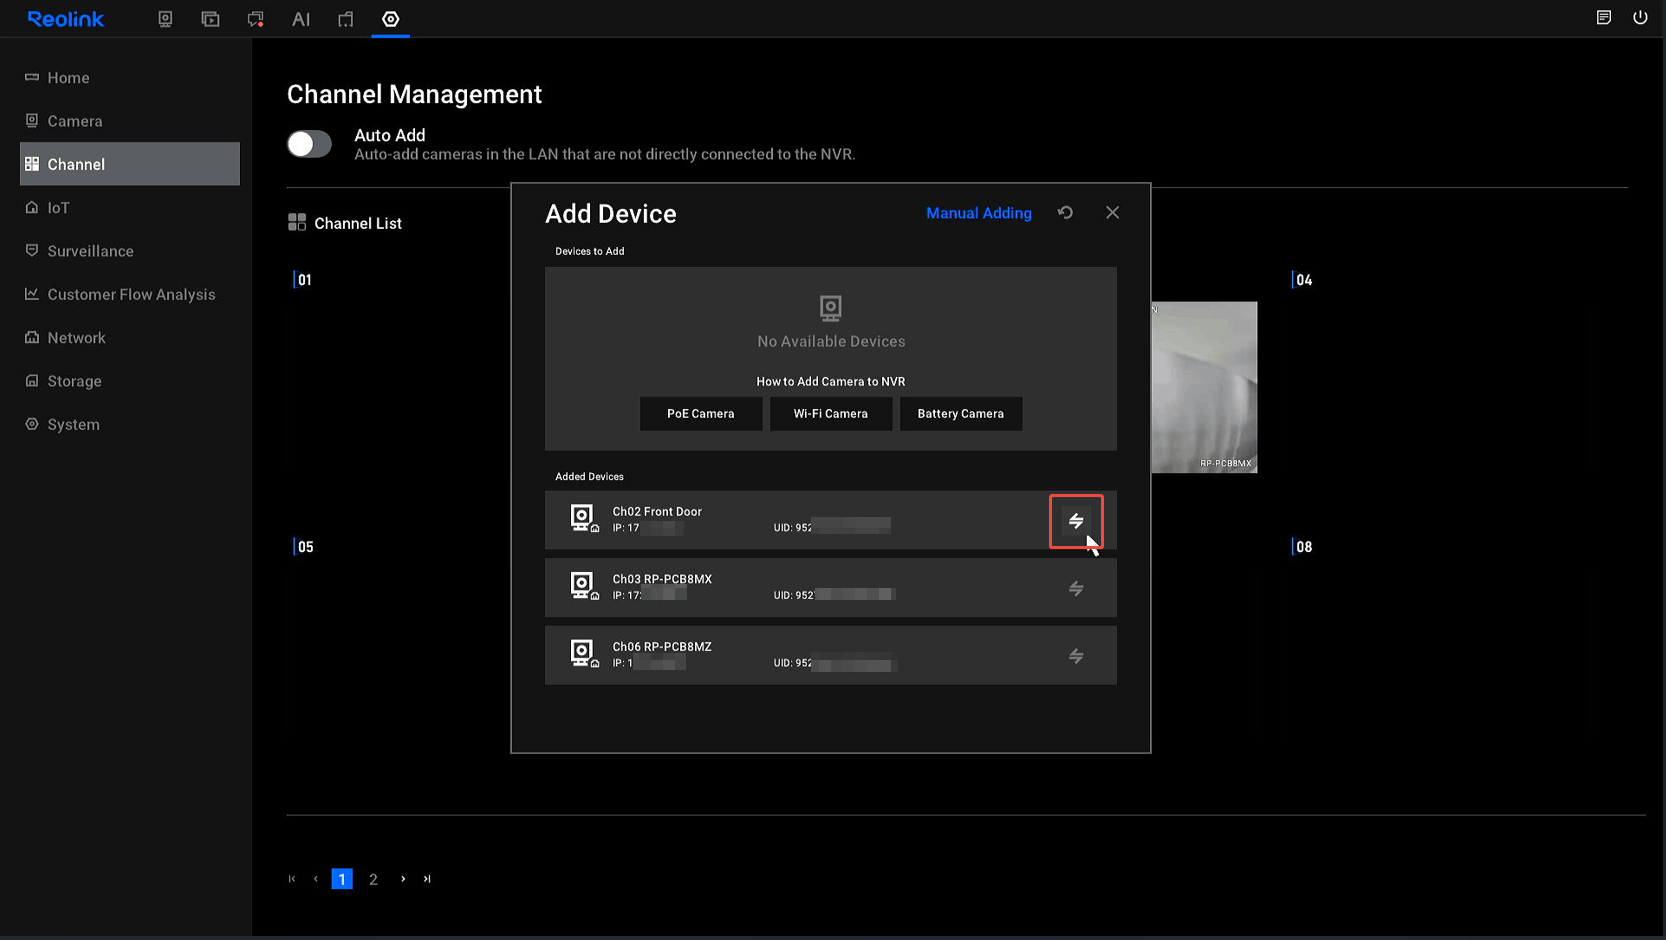Viewport: 1666px width, 940px height.
Task: Open the live view camera icon in top bar
Action: point(166,19)
